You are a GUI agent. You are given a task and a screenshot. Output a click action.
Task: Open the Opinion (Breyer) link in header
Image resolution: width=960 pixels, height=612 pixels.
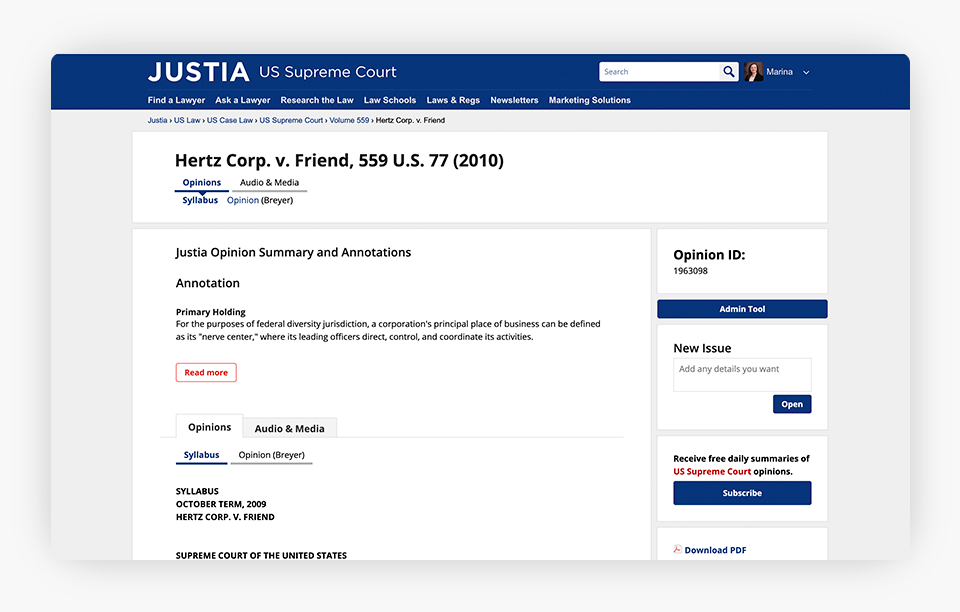tap(259, 200)
